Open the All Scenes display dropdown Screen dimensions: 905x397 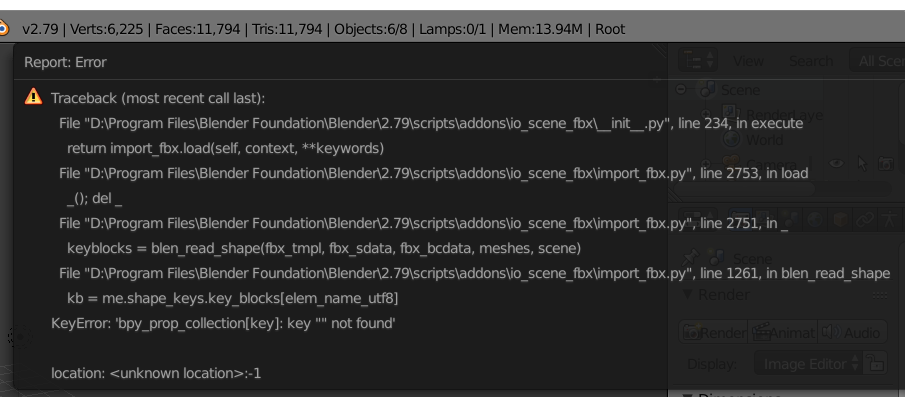877,61
